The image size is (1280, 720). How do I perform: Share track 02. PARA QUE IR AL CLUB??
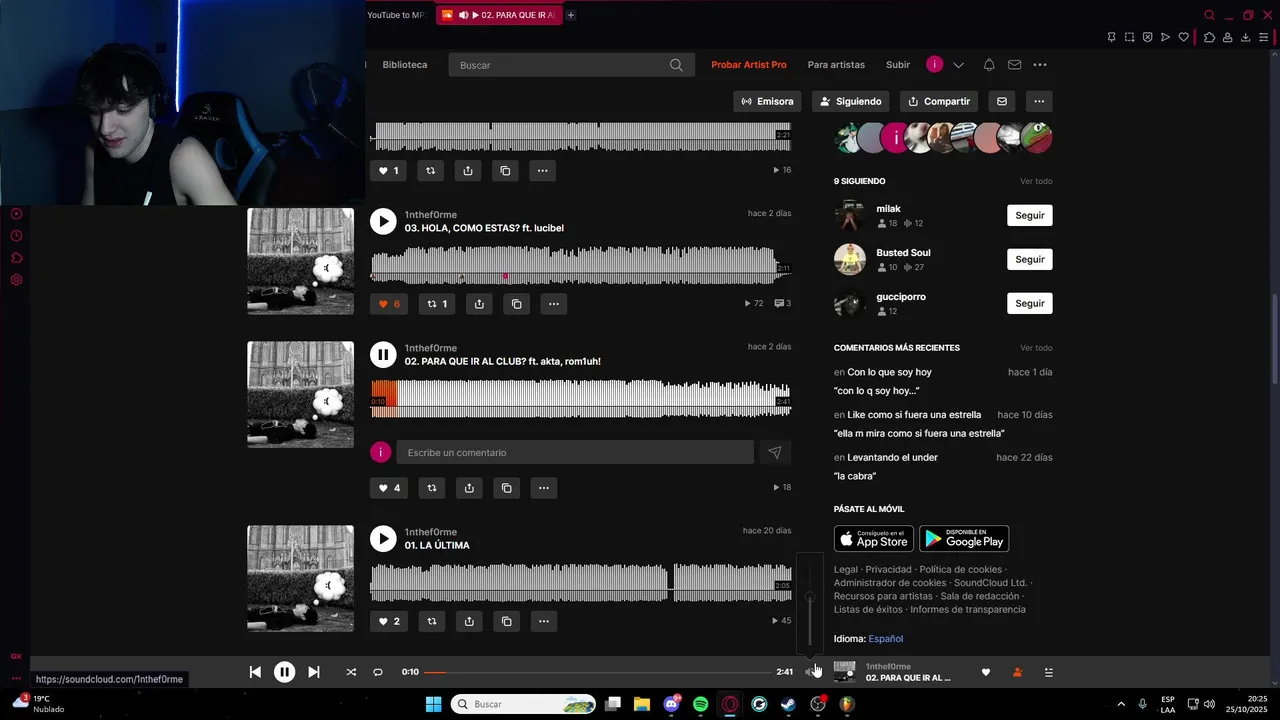click(x=469, y=488)
